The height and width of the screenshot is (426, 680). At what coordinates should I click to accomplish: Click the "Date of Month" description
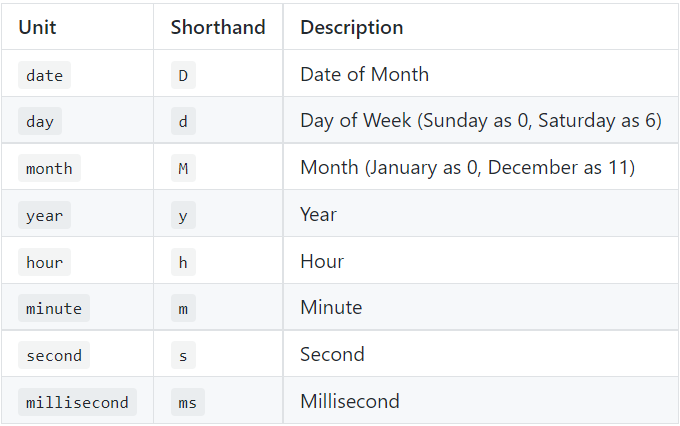[x=364, y=75]
